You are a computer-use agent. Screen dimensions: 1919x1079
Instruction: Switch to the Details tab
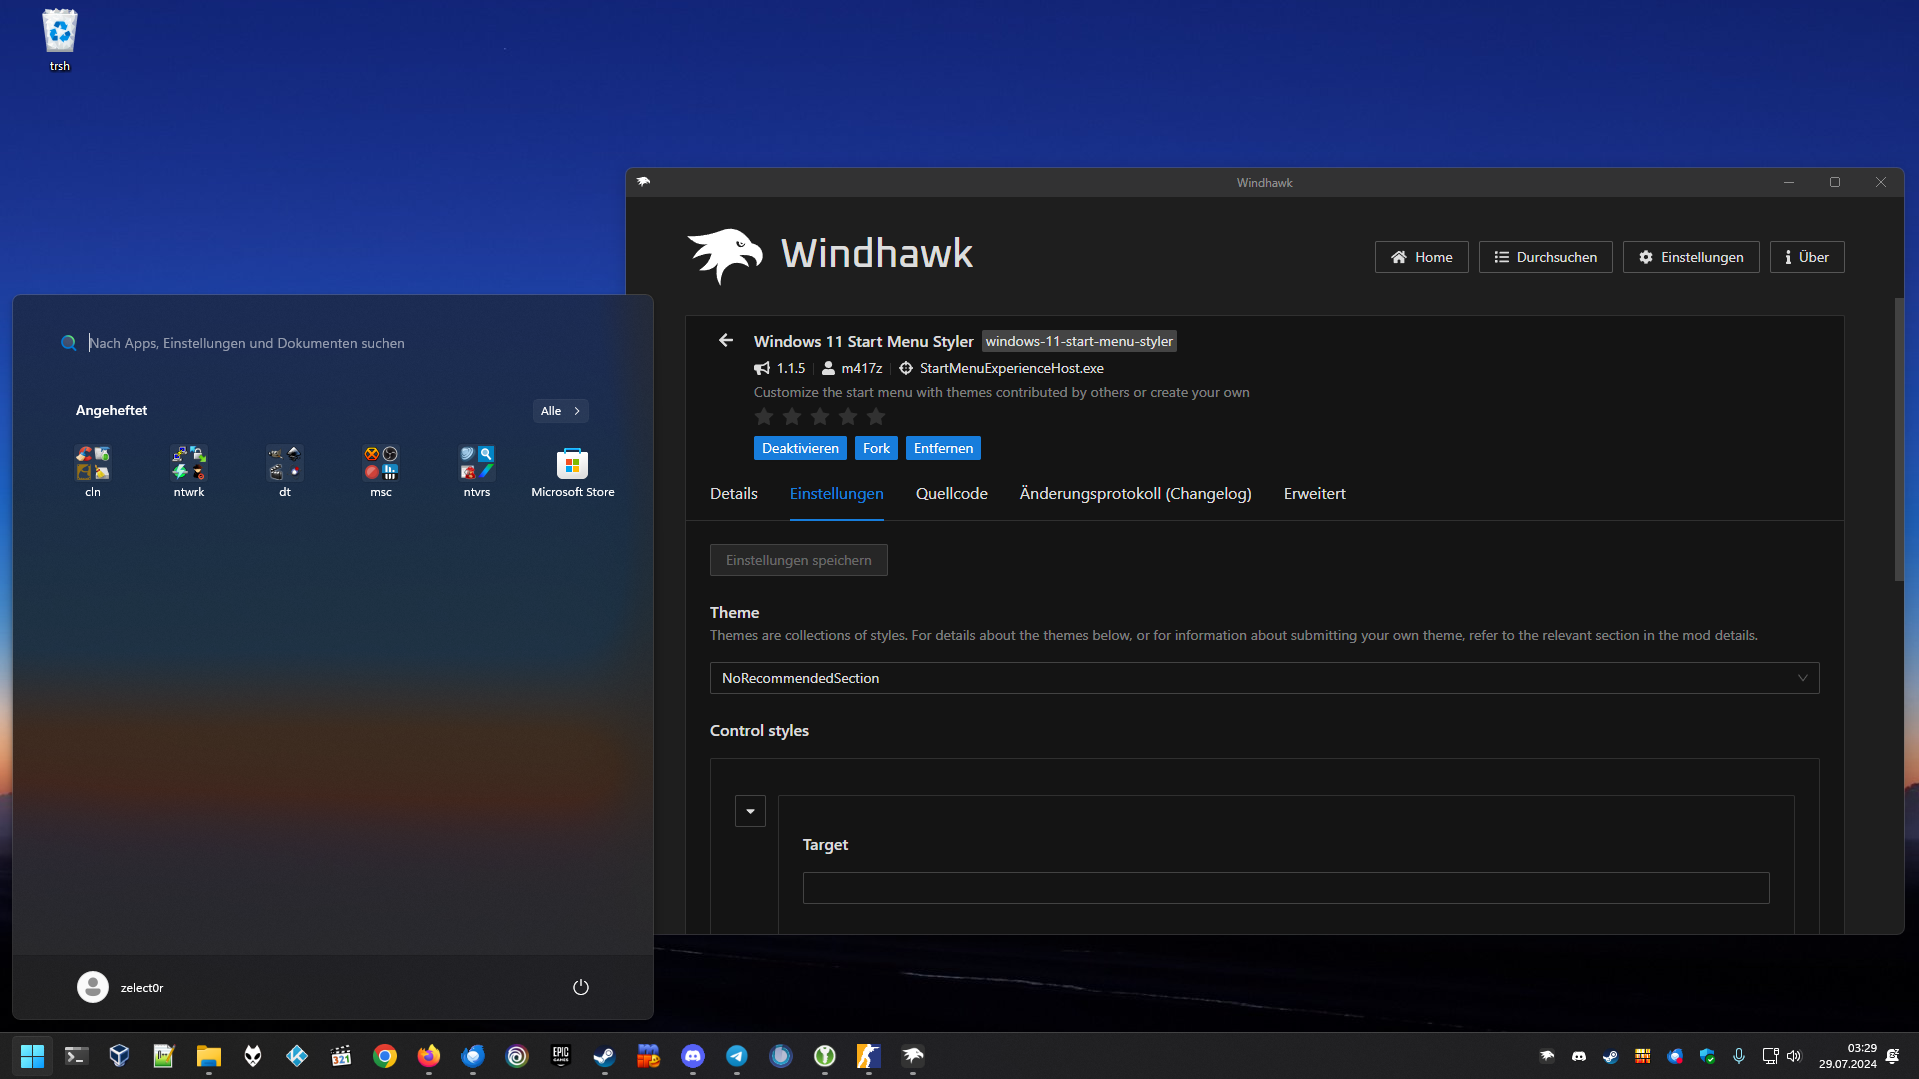(734, 494)
